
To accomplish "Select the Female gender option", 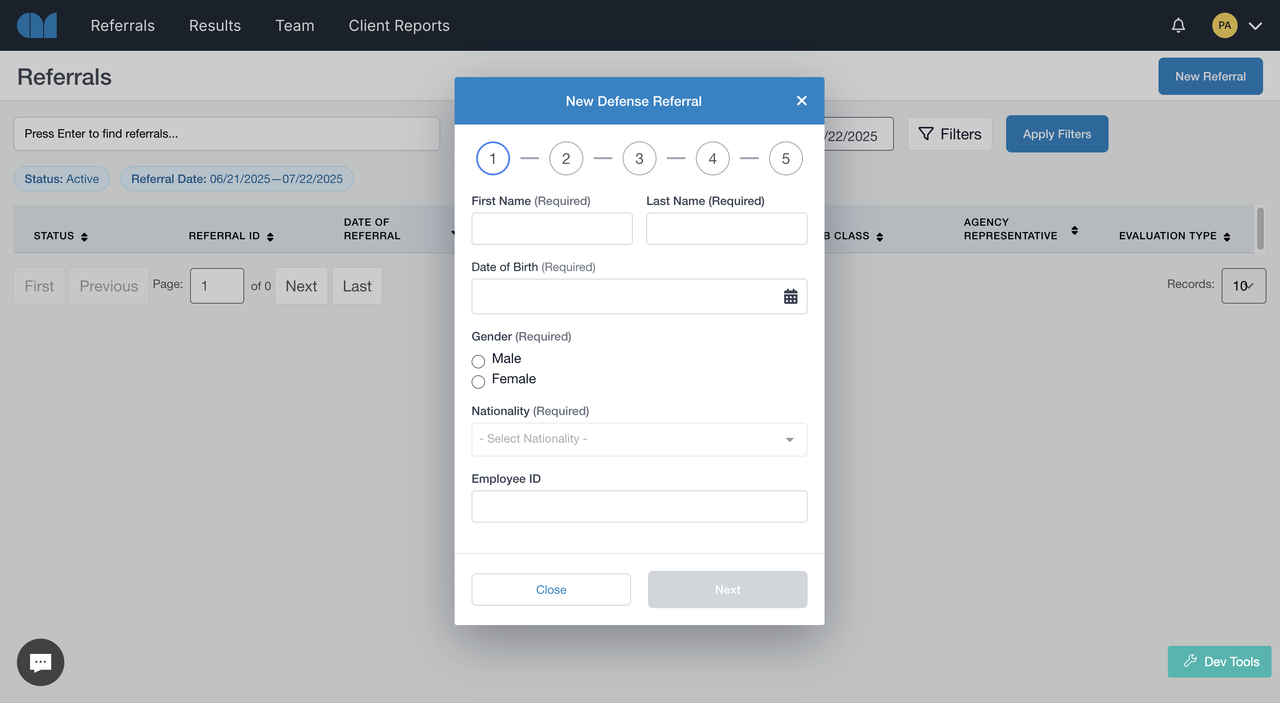I will [x=478, y=381].
